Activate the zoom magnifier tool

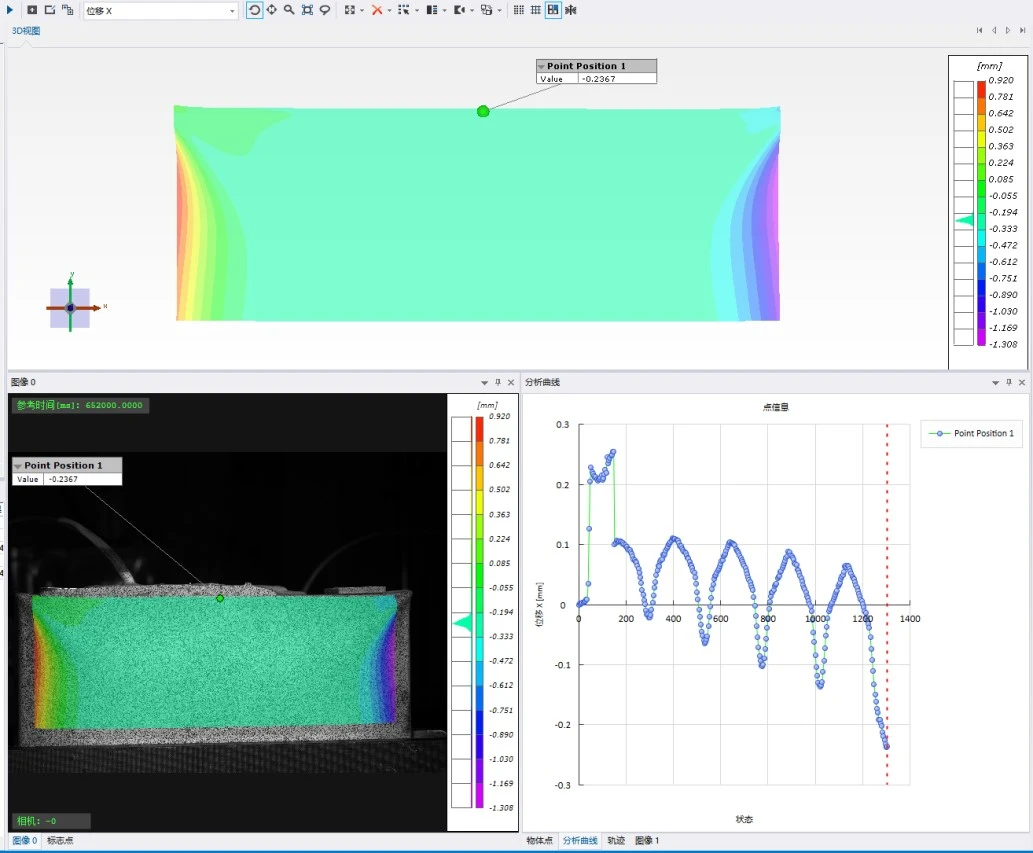coord(289,10)
